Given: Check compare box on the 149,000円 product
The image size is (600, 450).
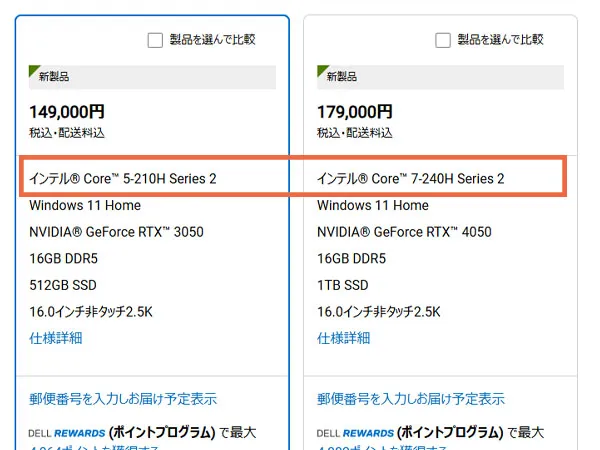Looking at the screenshot, I should pyautogui.click(x=154, y=40).
